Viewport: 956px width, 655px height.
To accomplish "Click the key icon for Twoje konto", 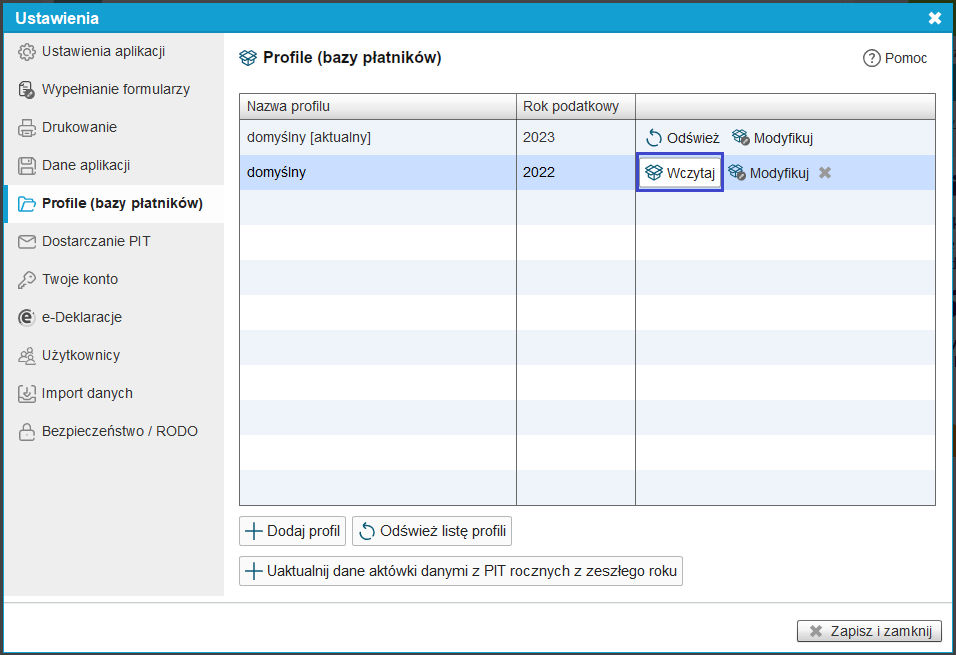I will [26, 279].
